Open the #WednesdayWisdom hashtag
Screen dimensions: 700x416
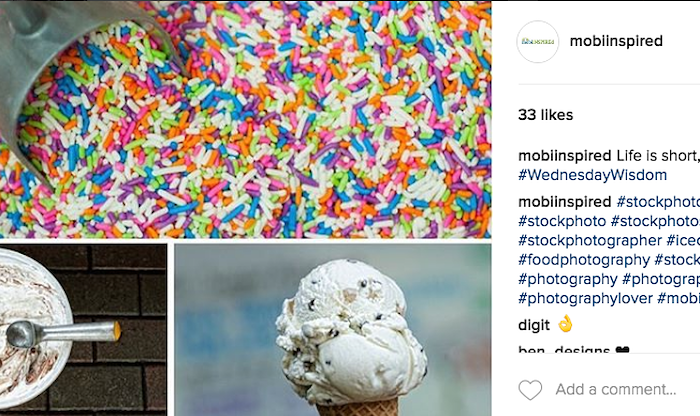592,175
